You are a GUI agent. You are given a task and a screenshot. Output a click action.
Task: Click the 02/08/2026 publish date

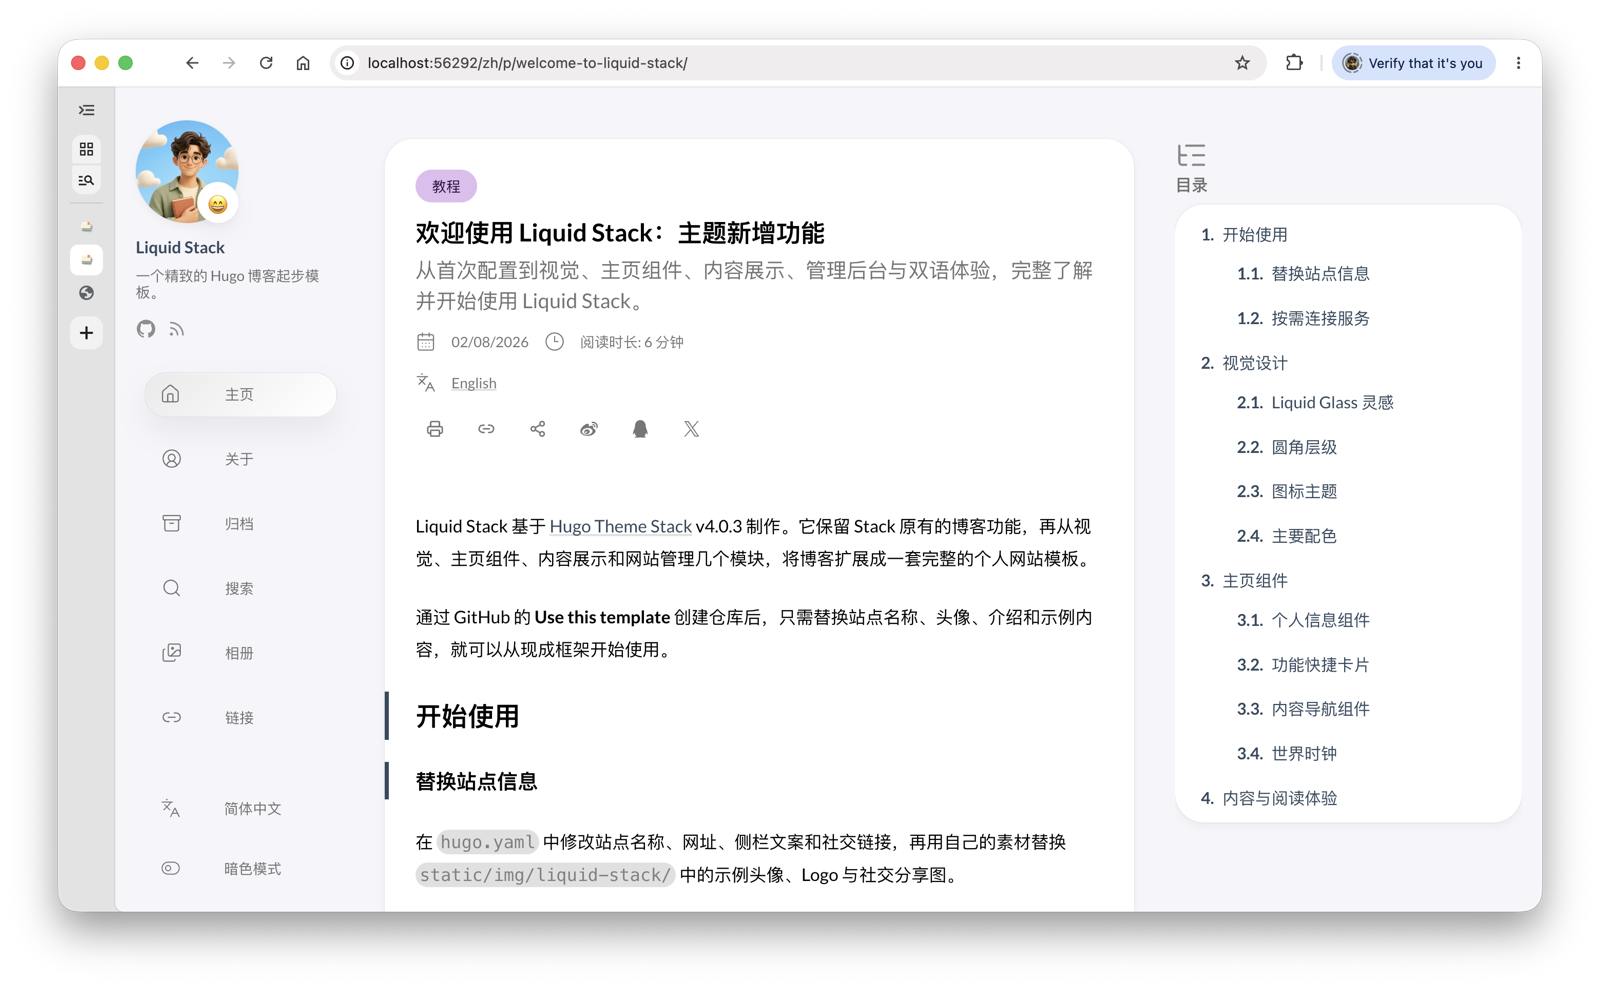[x=489, y=342]
